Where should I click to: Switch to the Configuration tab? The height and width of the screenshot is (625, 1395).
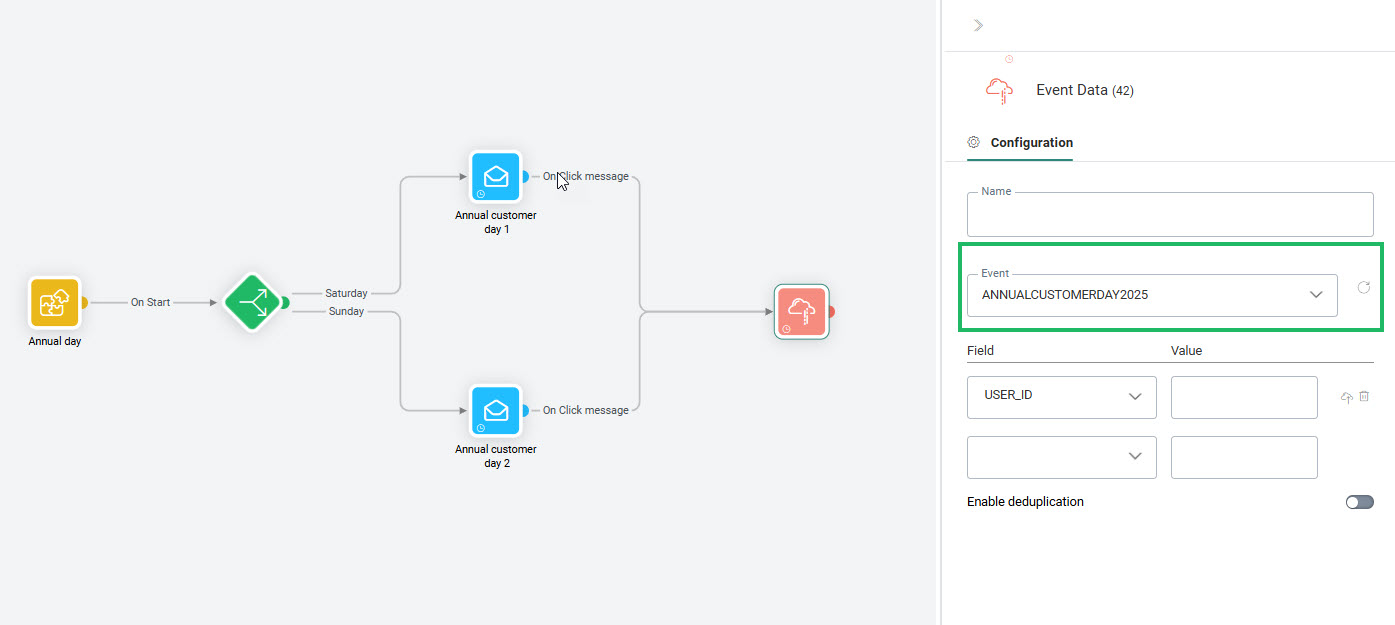click(x=1031, y=143)
